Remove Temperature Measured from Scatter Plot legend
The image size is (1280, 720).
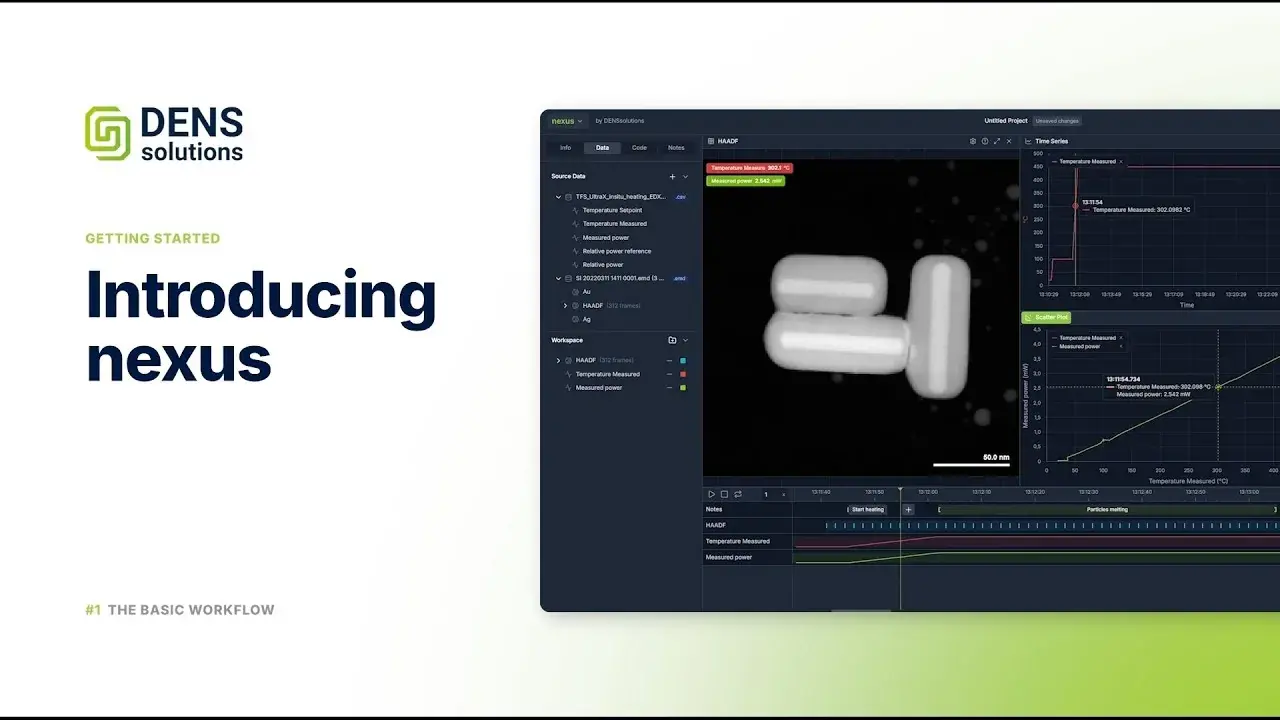point(1120,338)
